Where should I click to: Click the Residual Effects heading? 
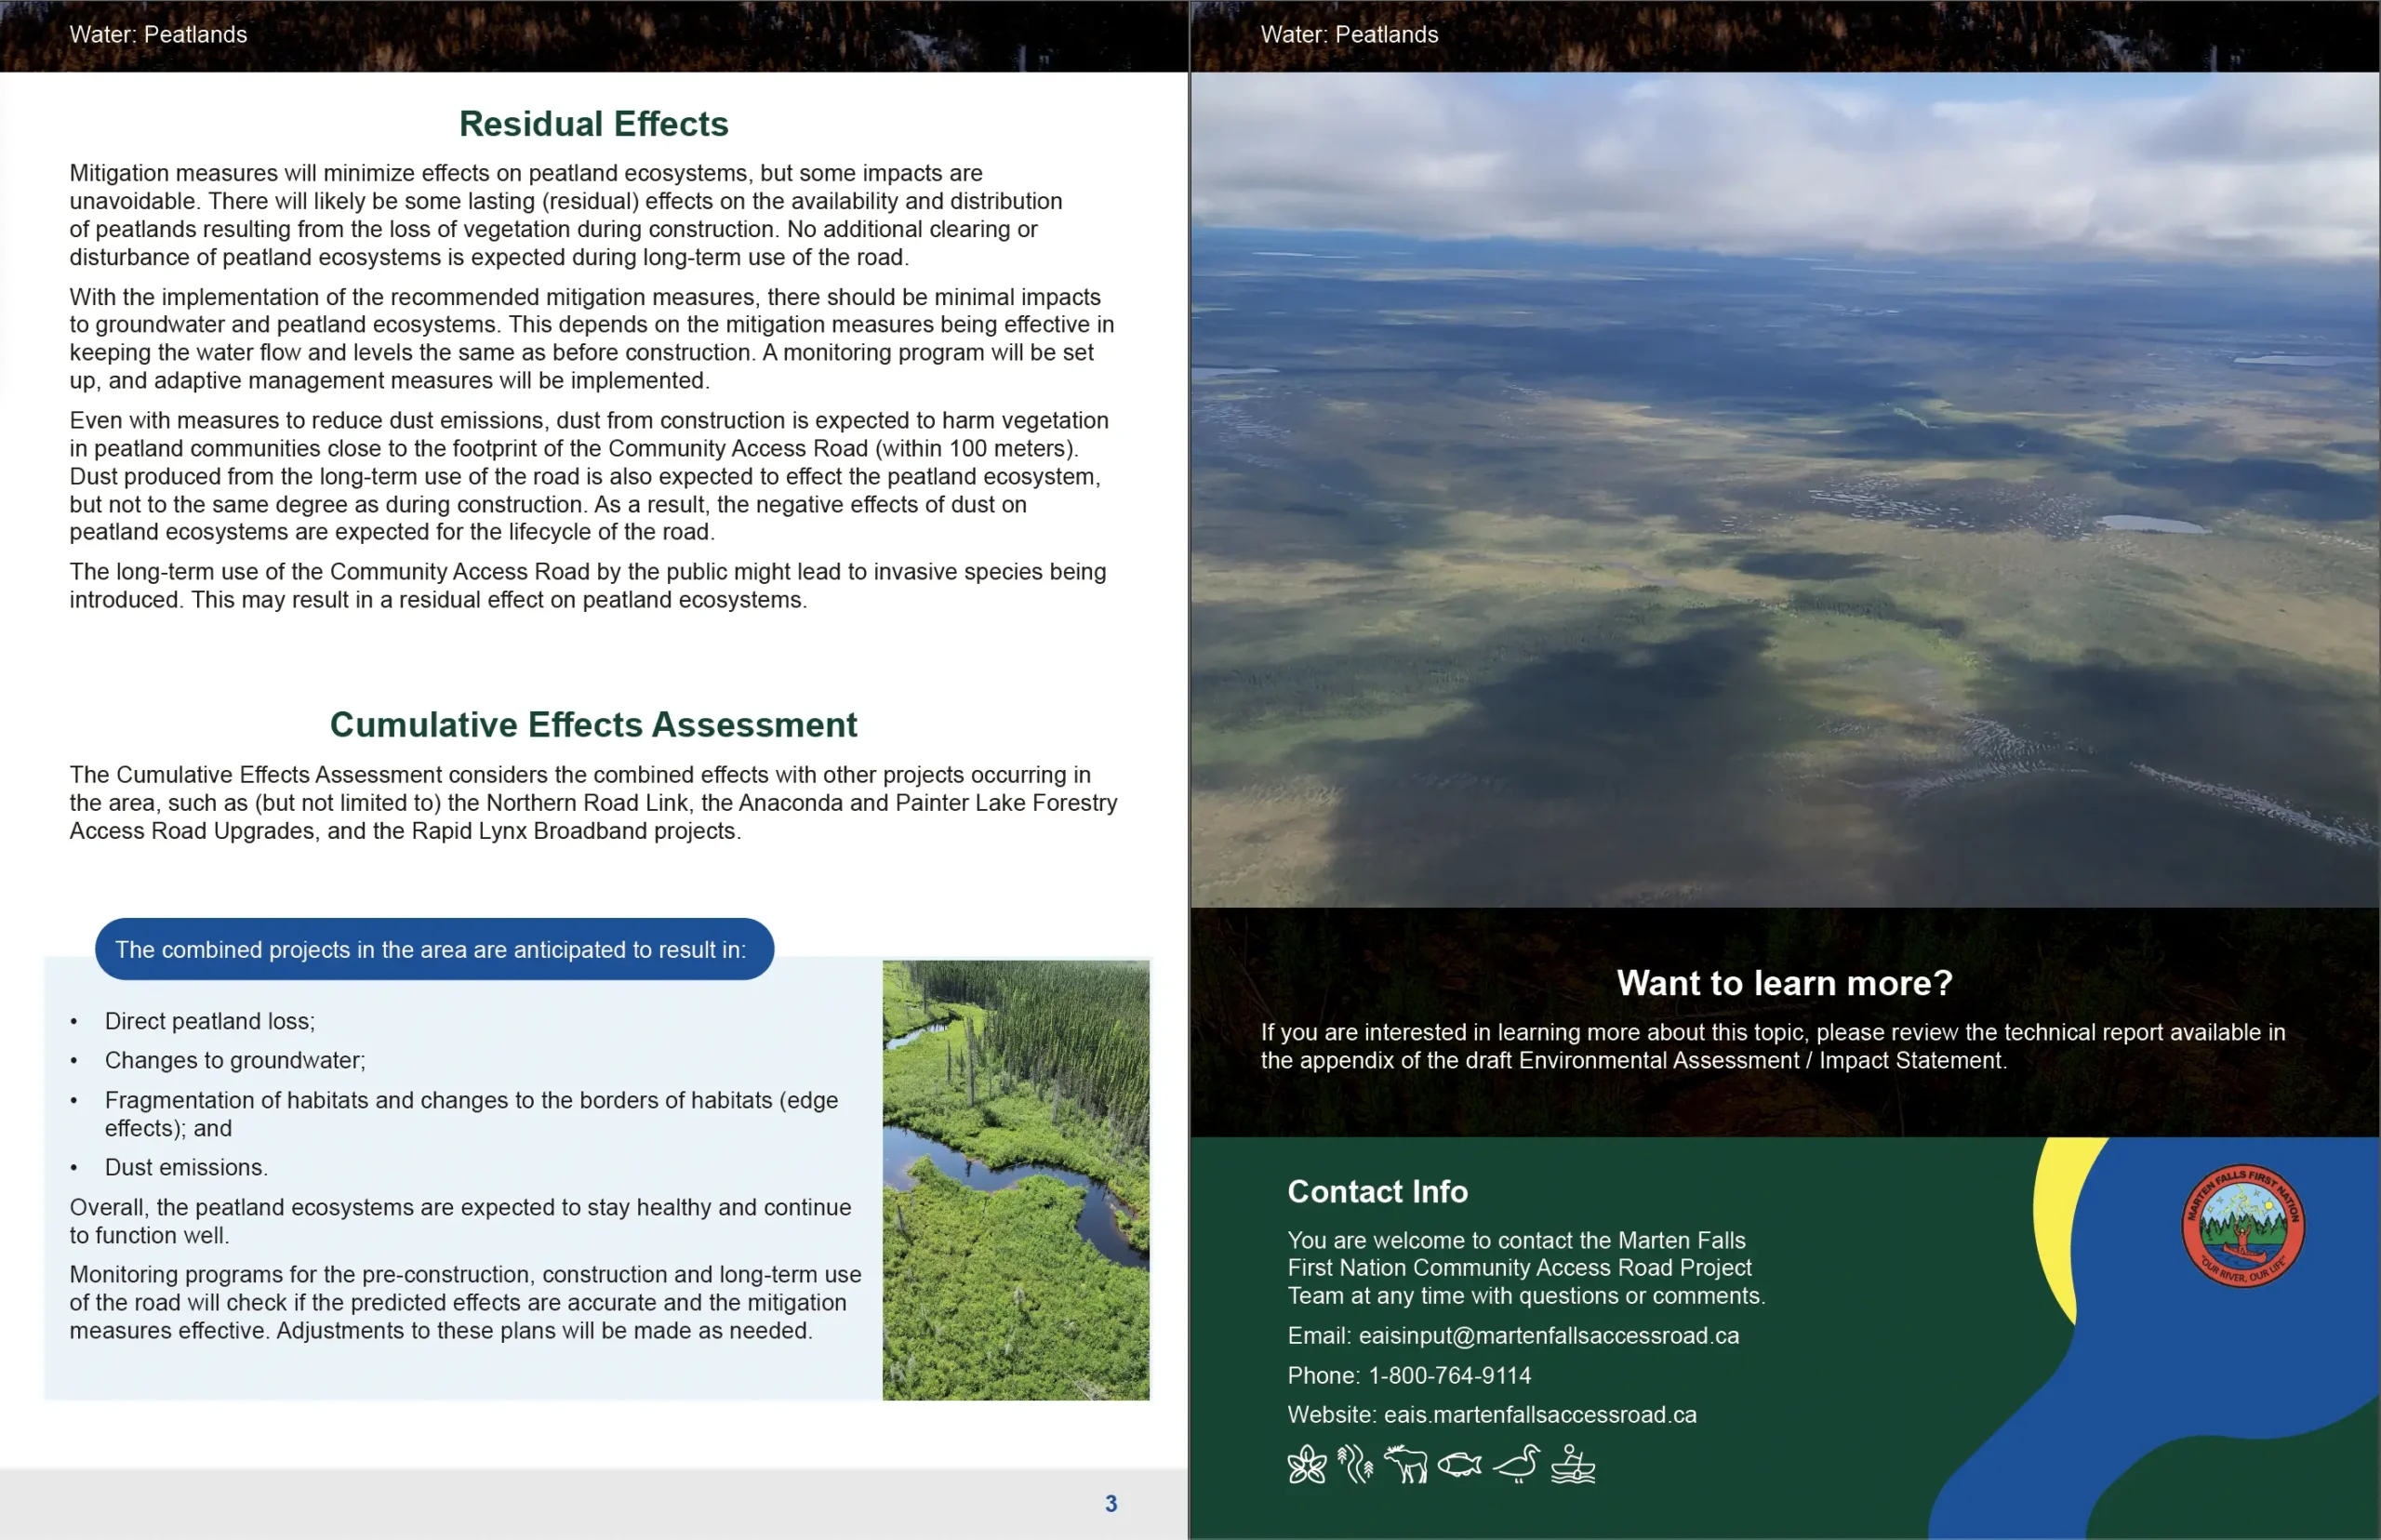tap(593, 124)
